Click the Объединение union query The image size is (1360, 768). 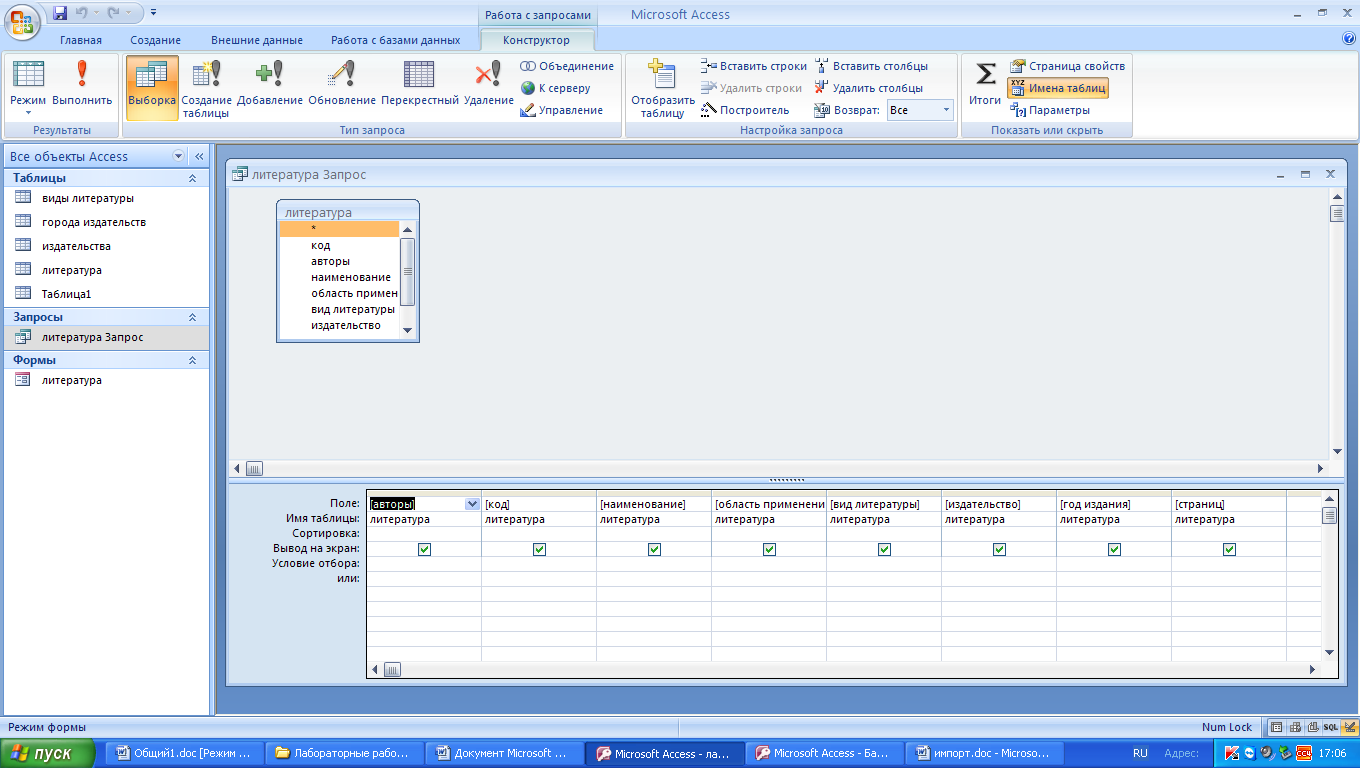(x=567, y=66)
